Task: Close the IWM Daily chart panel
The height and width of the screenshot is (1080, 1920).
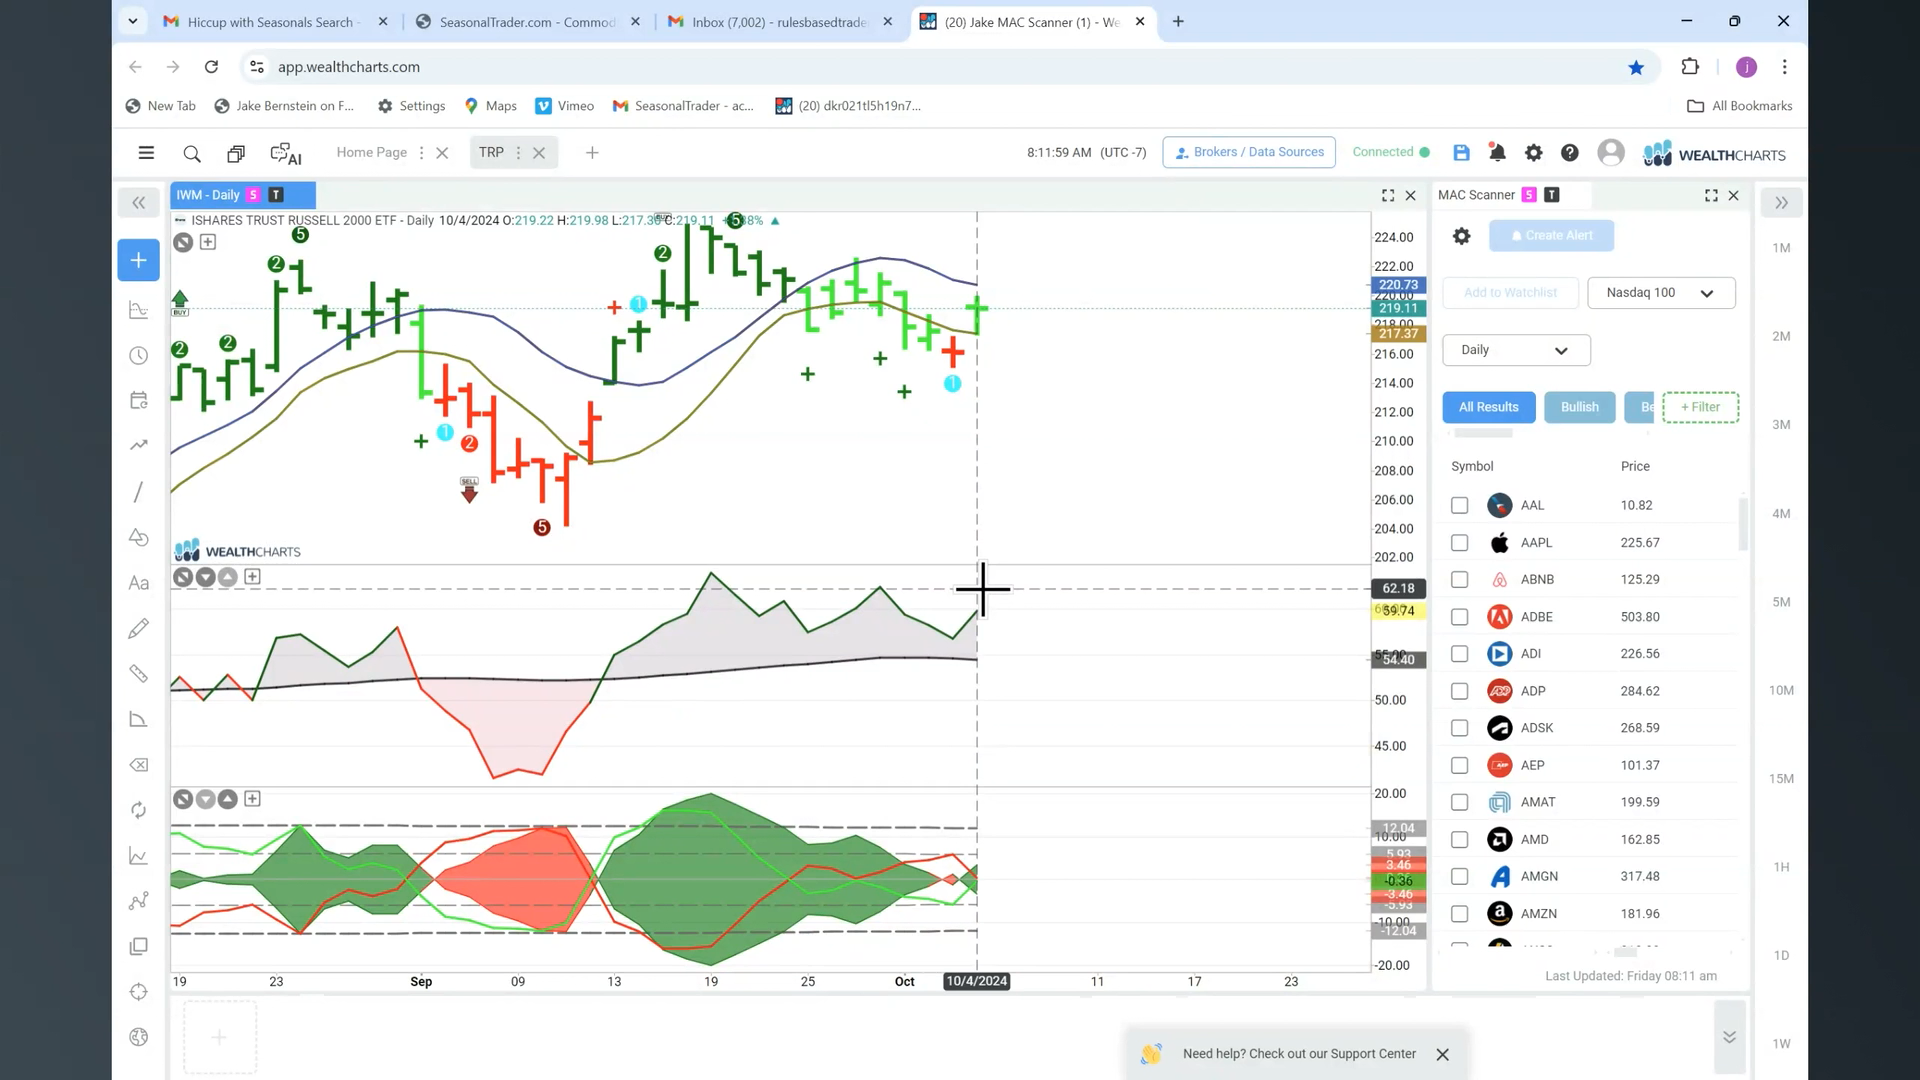Action: (1411, 196)
